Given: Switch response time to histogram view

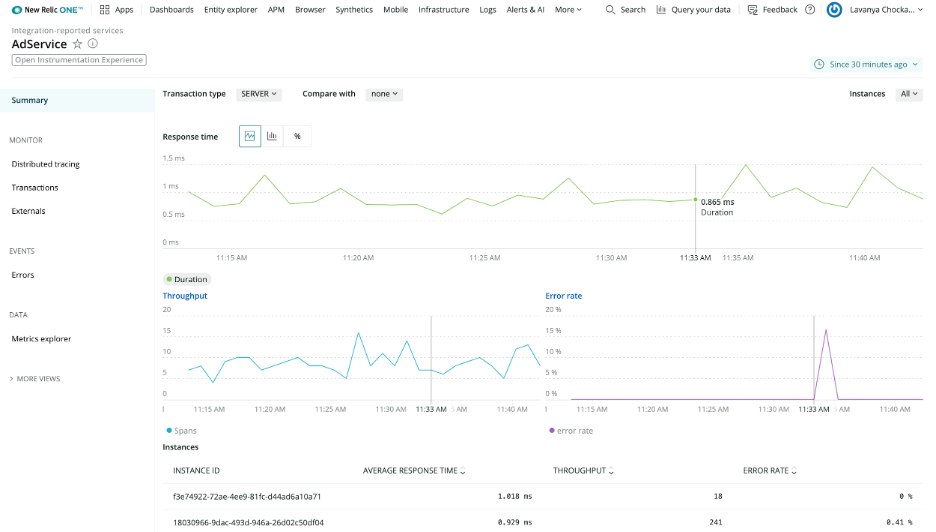Looking at the screenshot, I should tap(272, 136).
